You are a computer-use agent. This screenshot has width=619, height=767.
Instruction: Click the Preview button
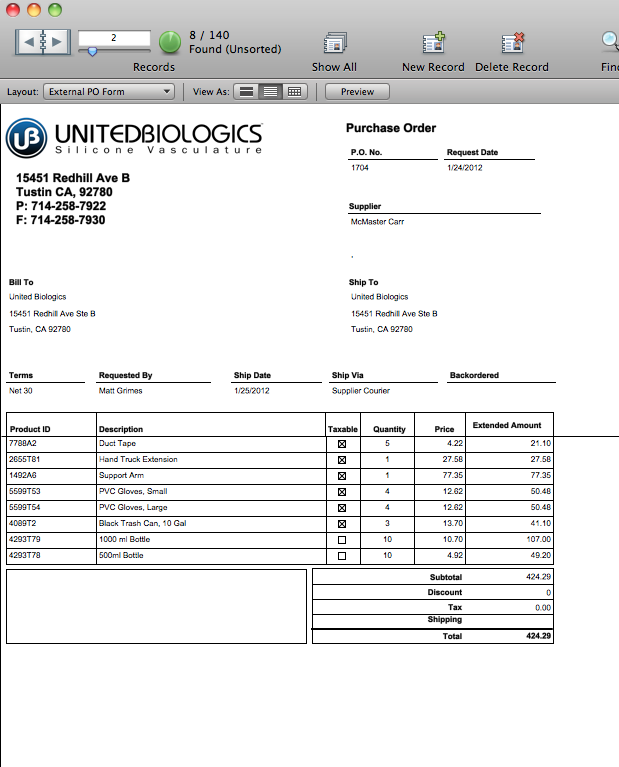coord(357,91)
